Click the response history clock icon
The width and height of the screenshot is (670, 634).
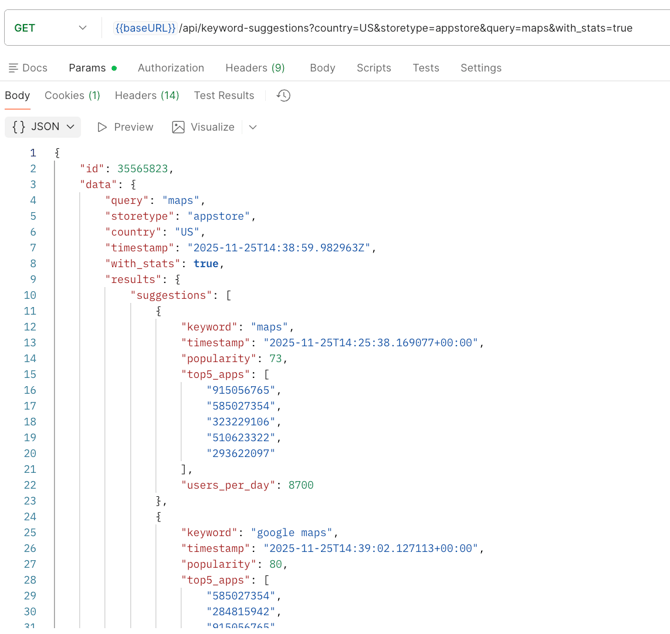284,96
